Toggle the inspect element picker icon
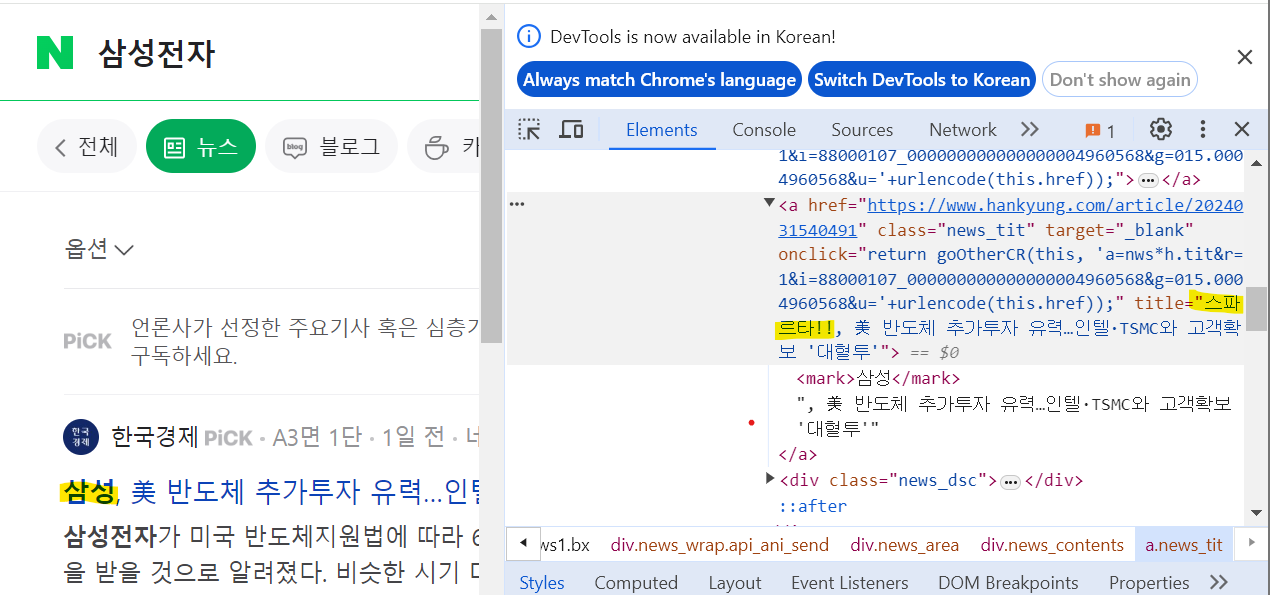This screenshot has height=595, width=1270. click(529, 129)
